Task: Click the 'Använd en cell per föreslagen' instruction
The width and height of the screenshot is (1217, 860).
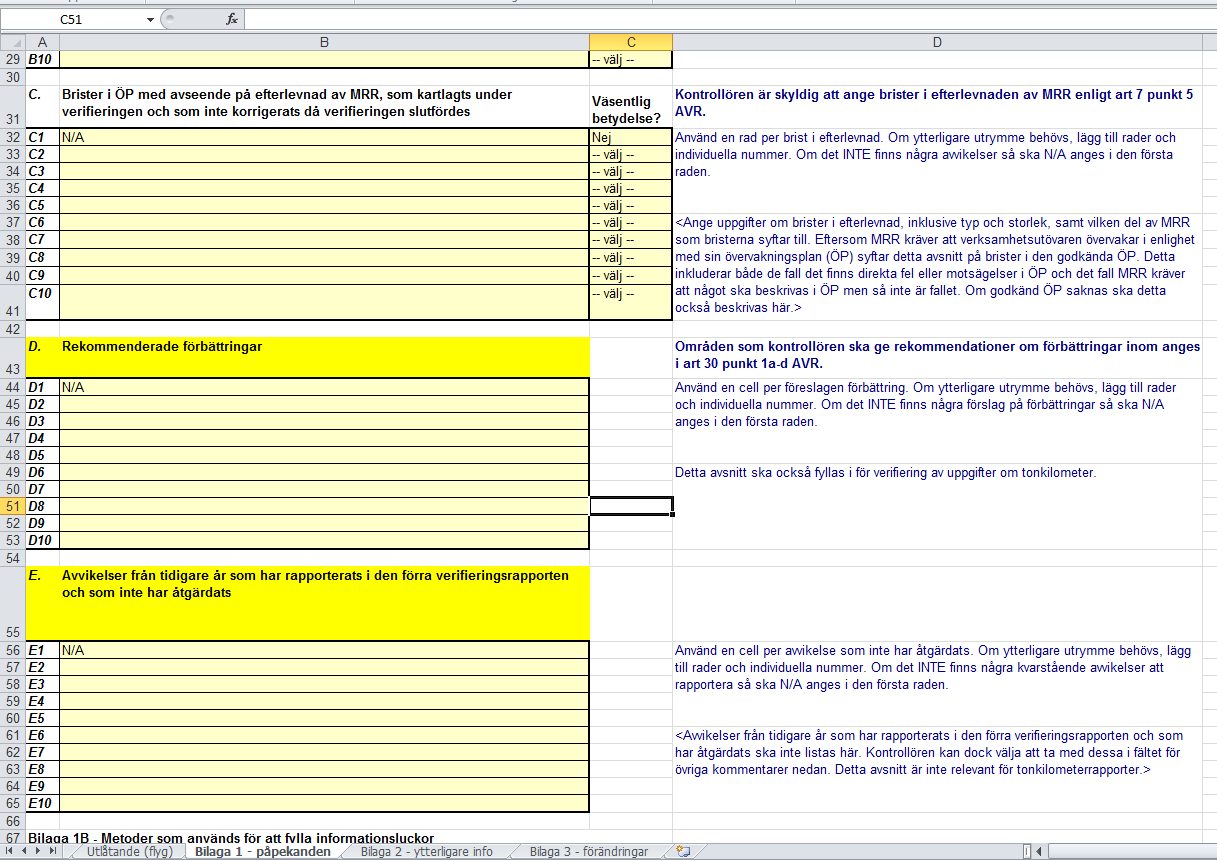Action: pyautogui.click(x=925, y=404)
